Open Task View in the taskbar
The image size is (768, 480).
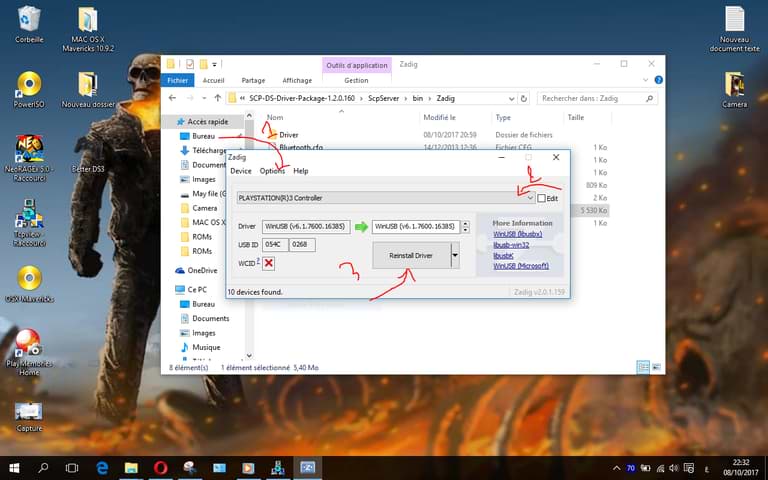[x=72, y=468]
